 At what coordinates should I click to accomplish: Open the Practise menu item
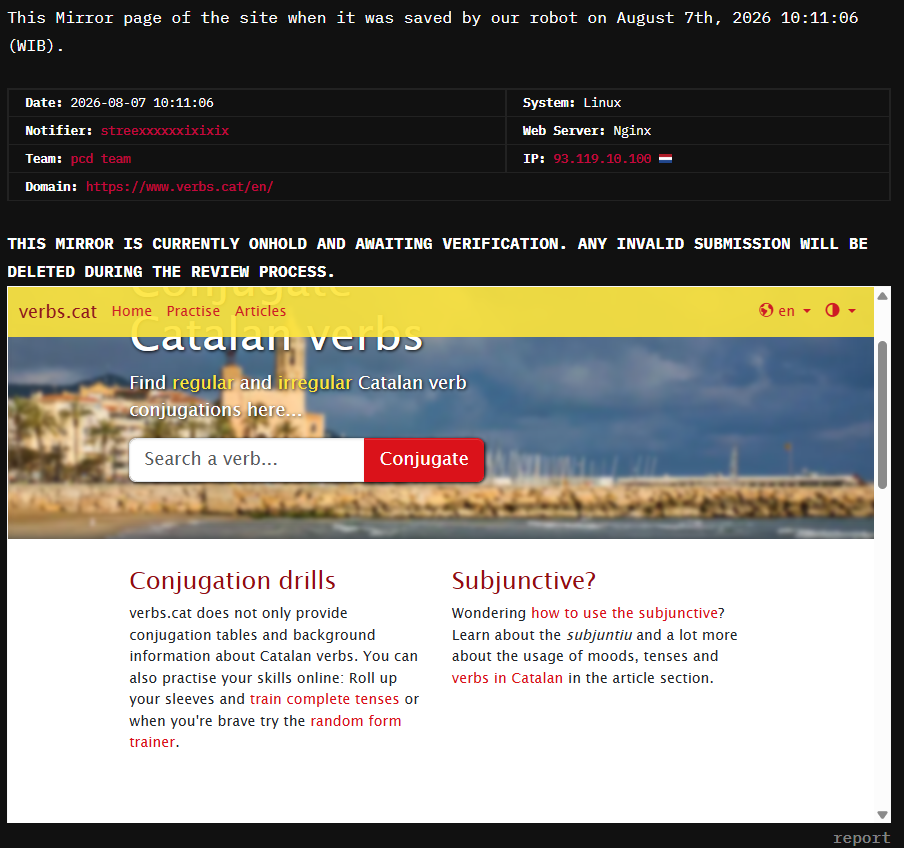[x=193, y=311]
